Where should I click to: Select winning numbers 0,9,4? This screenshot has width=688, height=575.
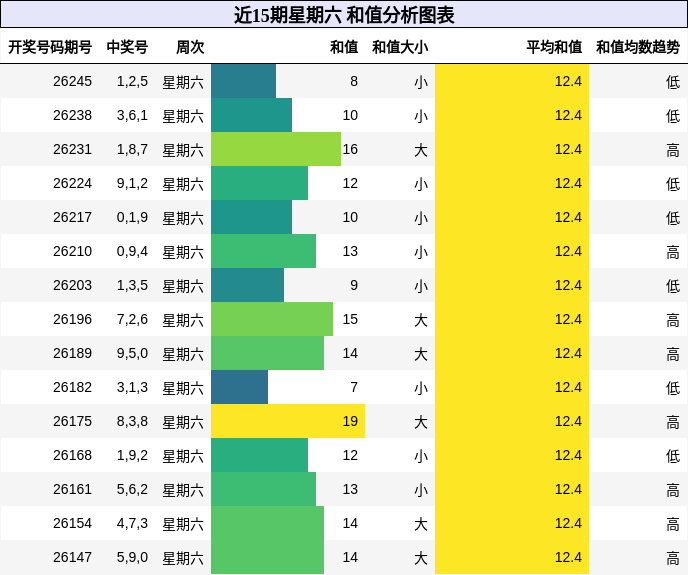(132, 251)
